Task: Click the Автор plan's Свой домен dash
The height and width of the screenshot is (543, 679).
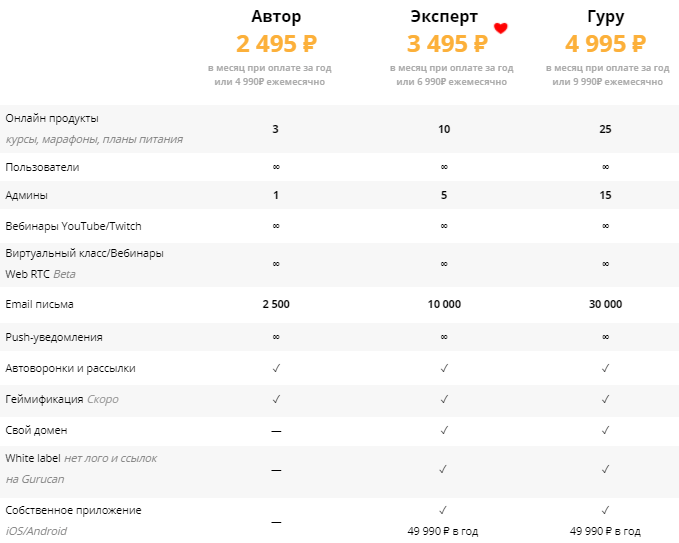Action: (x=276, y=431)
